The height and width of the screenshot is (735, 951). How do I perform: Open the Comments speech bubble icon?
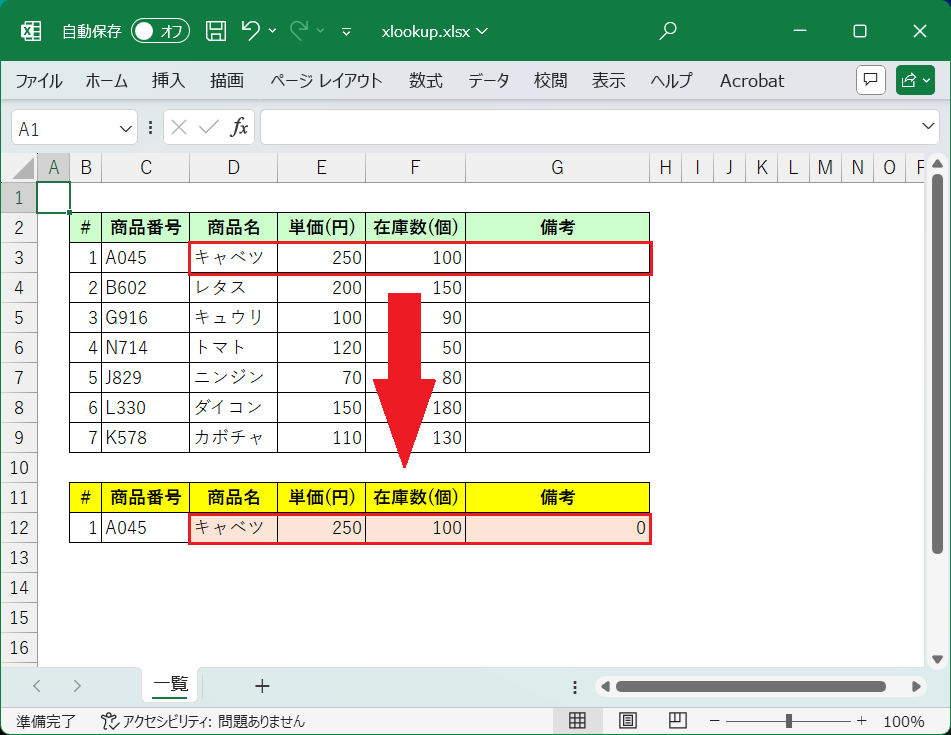(871, 81)
